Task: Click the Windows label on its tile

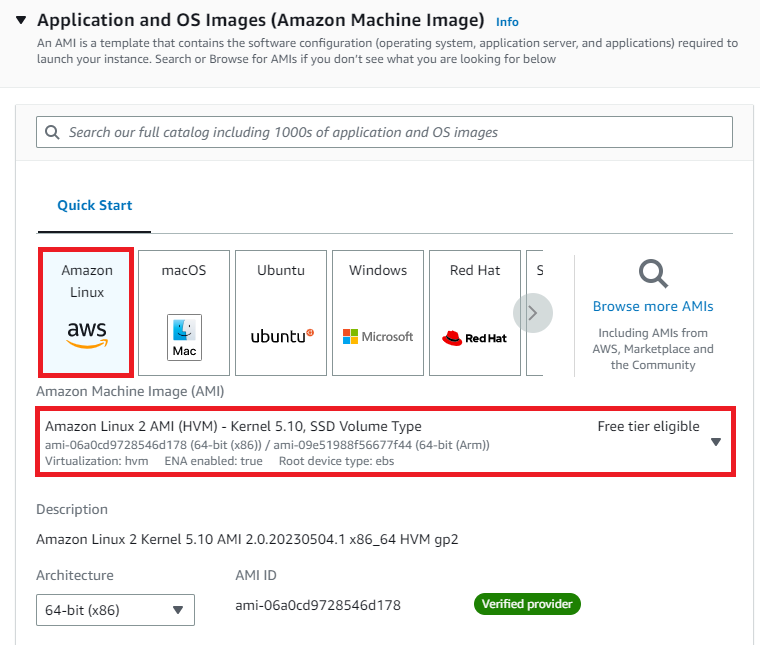Action: click(x=378, y=270)
